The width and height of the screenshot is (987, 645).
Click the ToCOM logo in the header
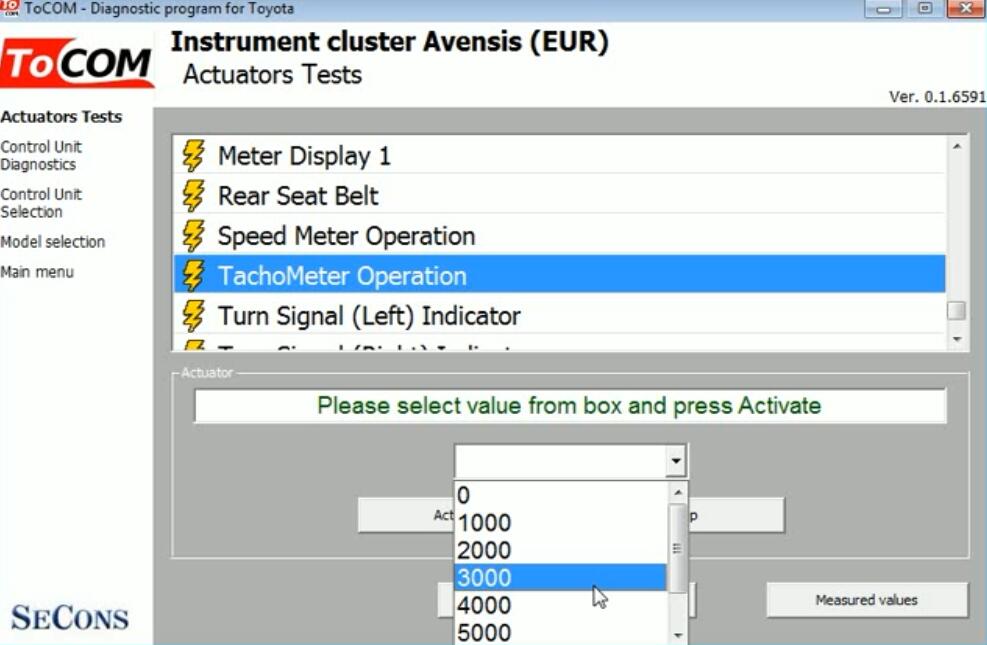coord(77,65)
